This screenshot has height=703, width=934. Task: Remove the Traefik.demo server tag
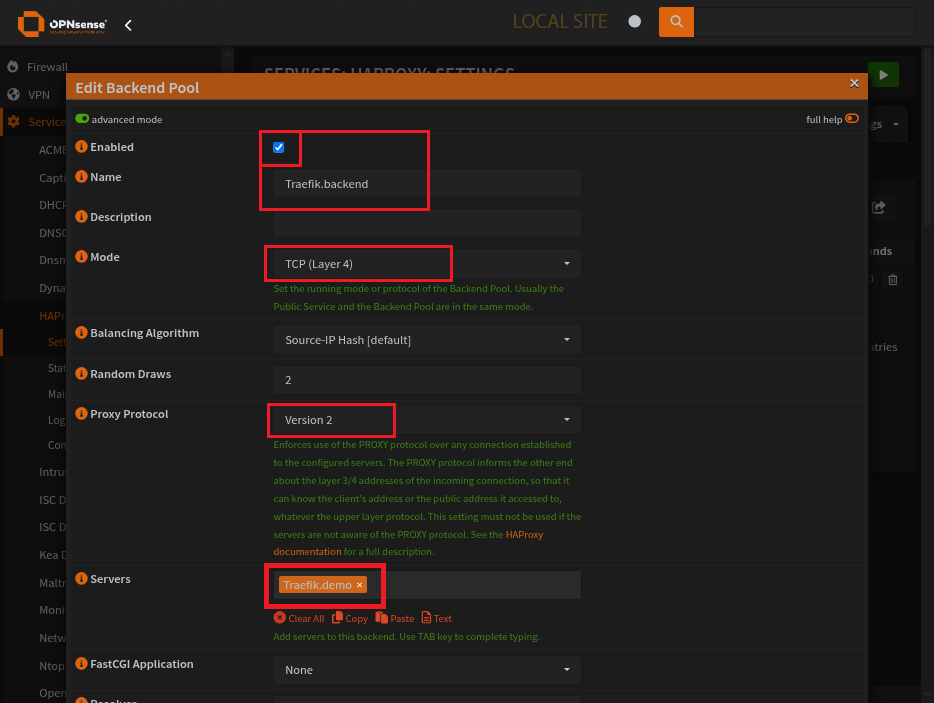click(x=360, y=585)
